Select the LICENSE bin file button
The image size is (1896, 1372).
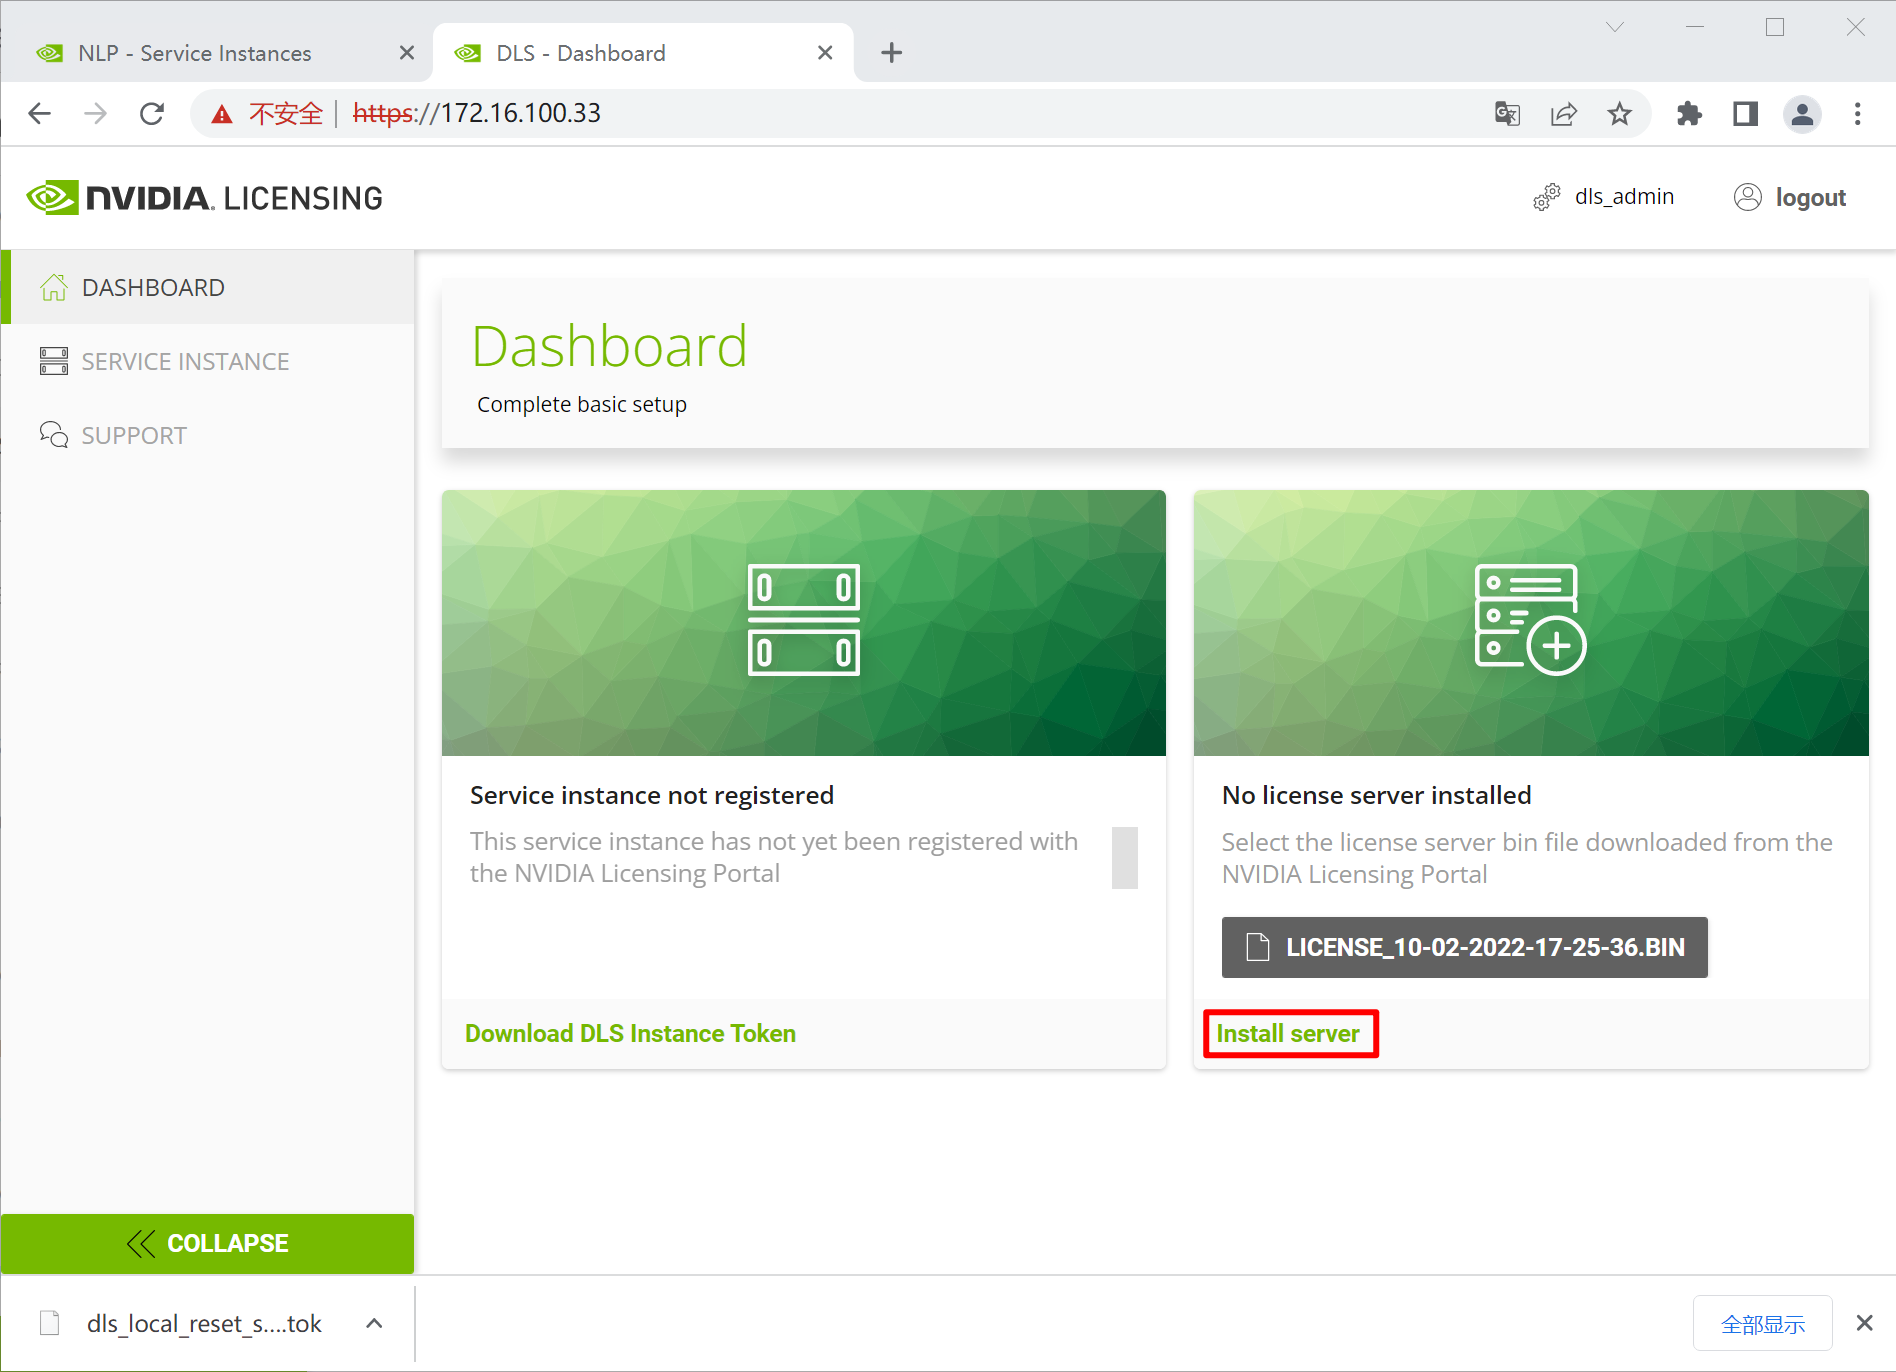click(1464, 947)
